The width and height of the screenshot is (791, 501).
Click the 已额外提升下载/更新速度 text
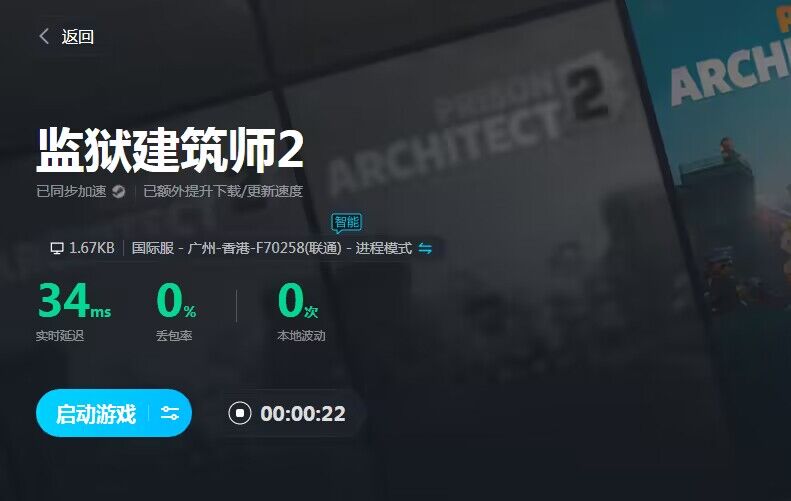coord(223,191)
